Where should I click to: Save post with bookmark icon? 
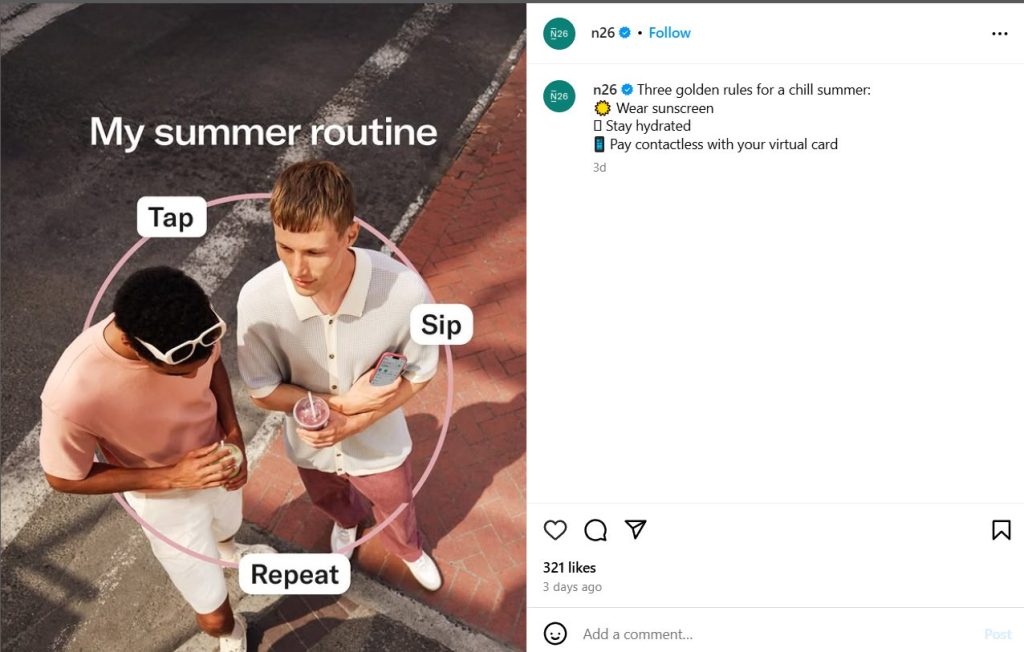click(x=1001, y=530)
